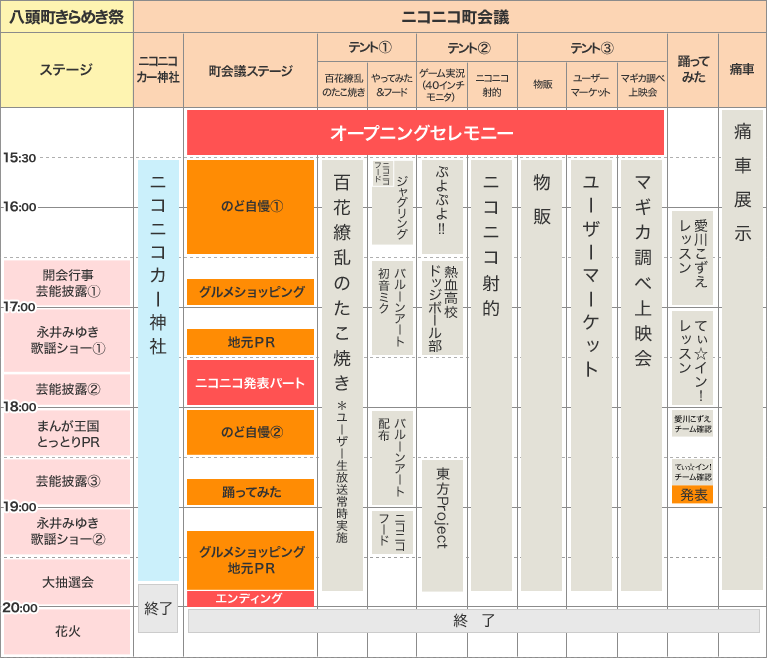The height and width of the screenshot is (658, 767).
Task: Click the orange 踊ってみた stage block
Action: tap(250, 492)
